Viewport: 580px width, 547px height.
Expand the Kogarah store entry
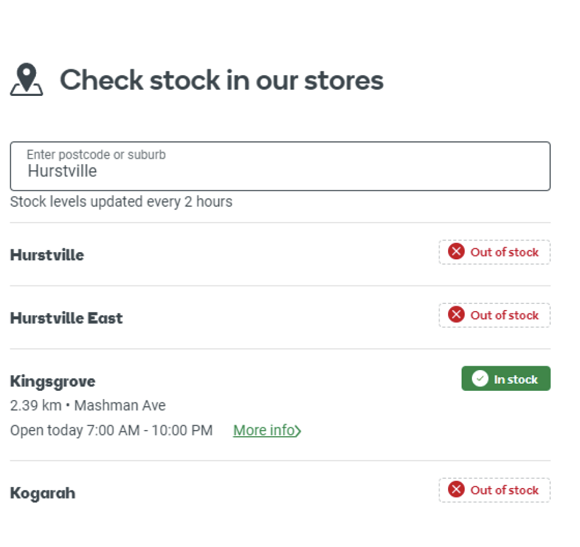point(280,493)
